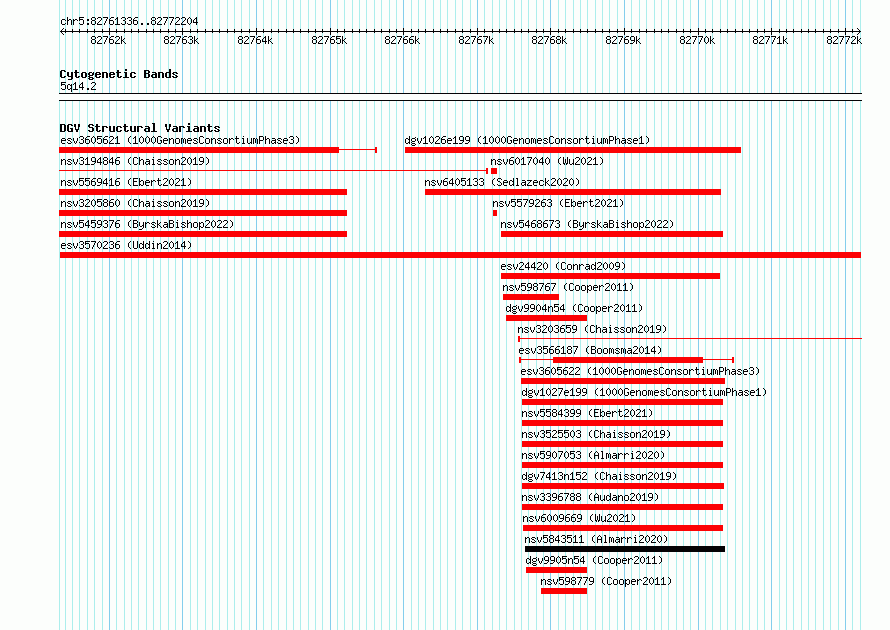This screenshot has height=630, width=890.
Task: Click dgv9905n54 (Cooper2011) label
Action: tap(594, 560)
